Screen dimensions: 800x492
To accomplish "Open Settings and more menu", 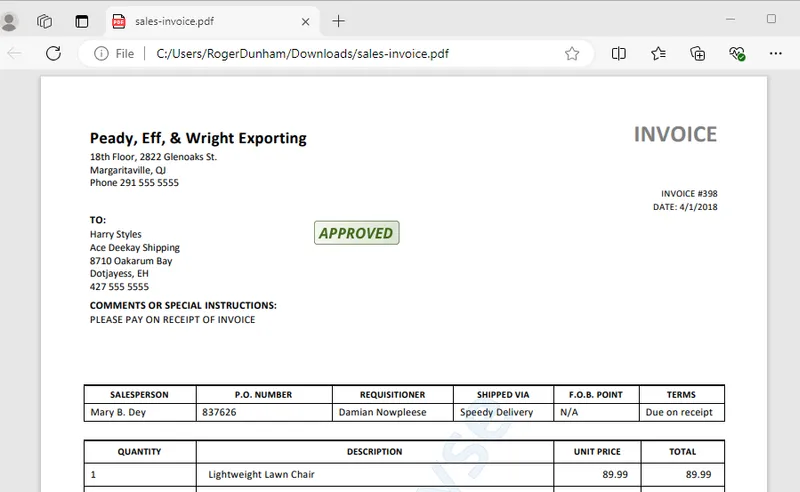I will [x=776, y=54].
